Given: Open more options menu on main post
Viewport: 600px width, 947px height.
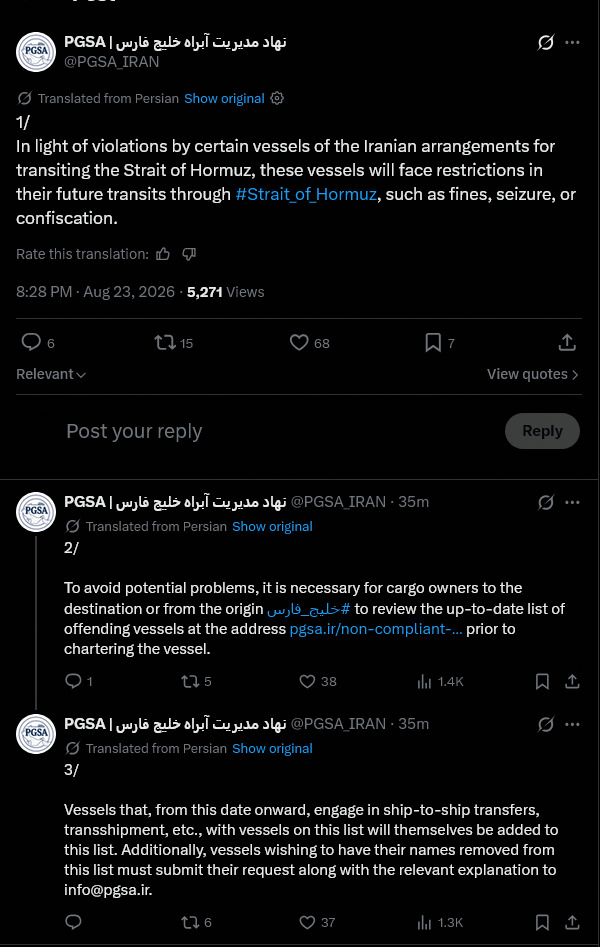Looking at the screenshot, I should pos(572,42).
